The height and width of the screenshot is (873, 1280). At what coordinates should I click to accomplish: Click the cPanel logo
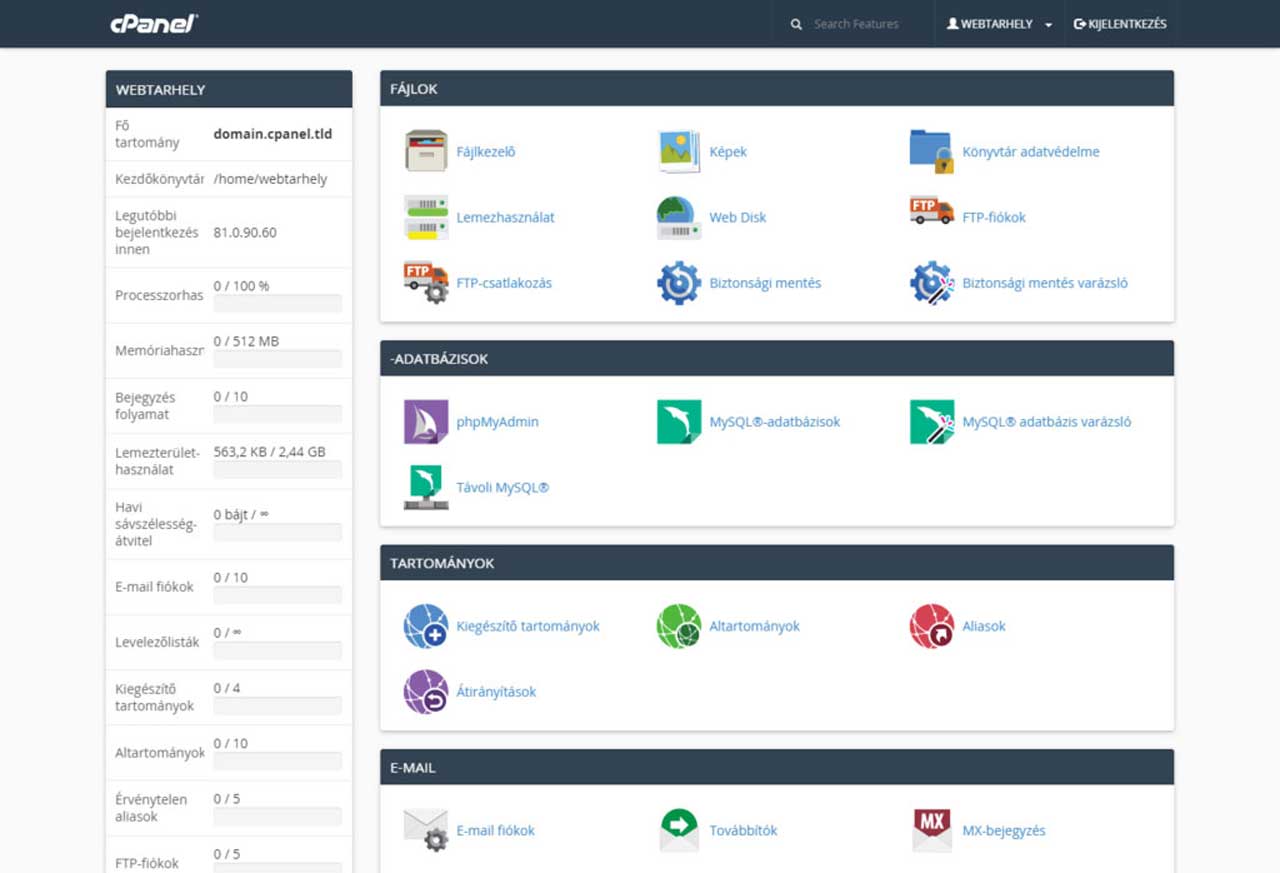coord(153,24)
